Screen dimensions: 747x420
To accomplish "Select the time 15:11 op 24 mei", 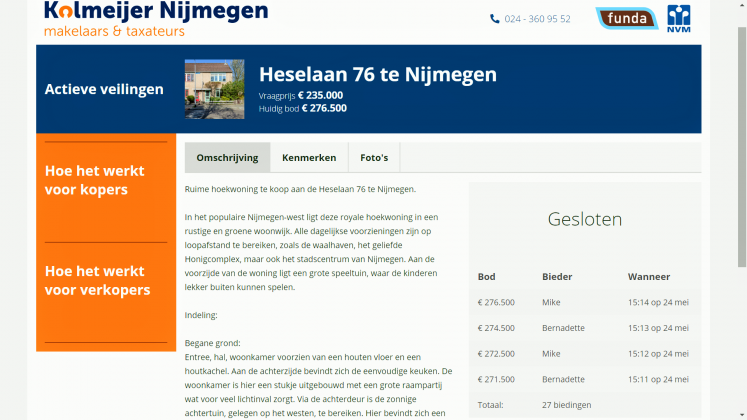I will [x=658, y=380].
